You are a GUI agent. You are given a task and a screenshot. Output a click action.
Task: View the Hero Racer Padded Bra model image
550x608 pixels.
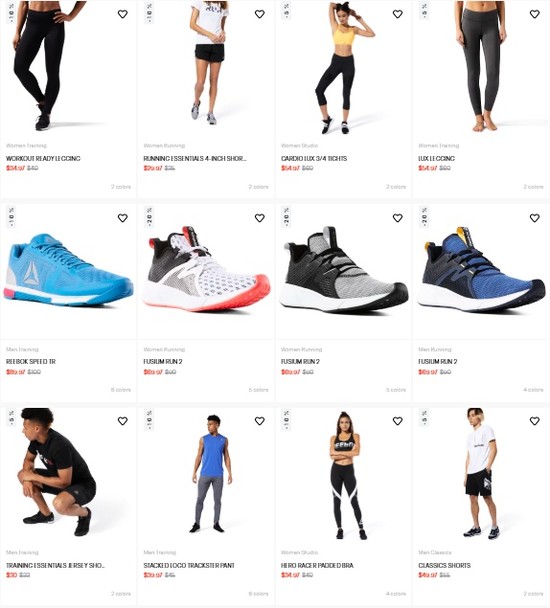[x=346, y=476]
